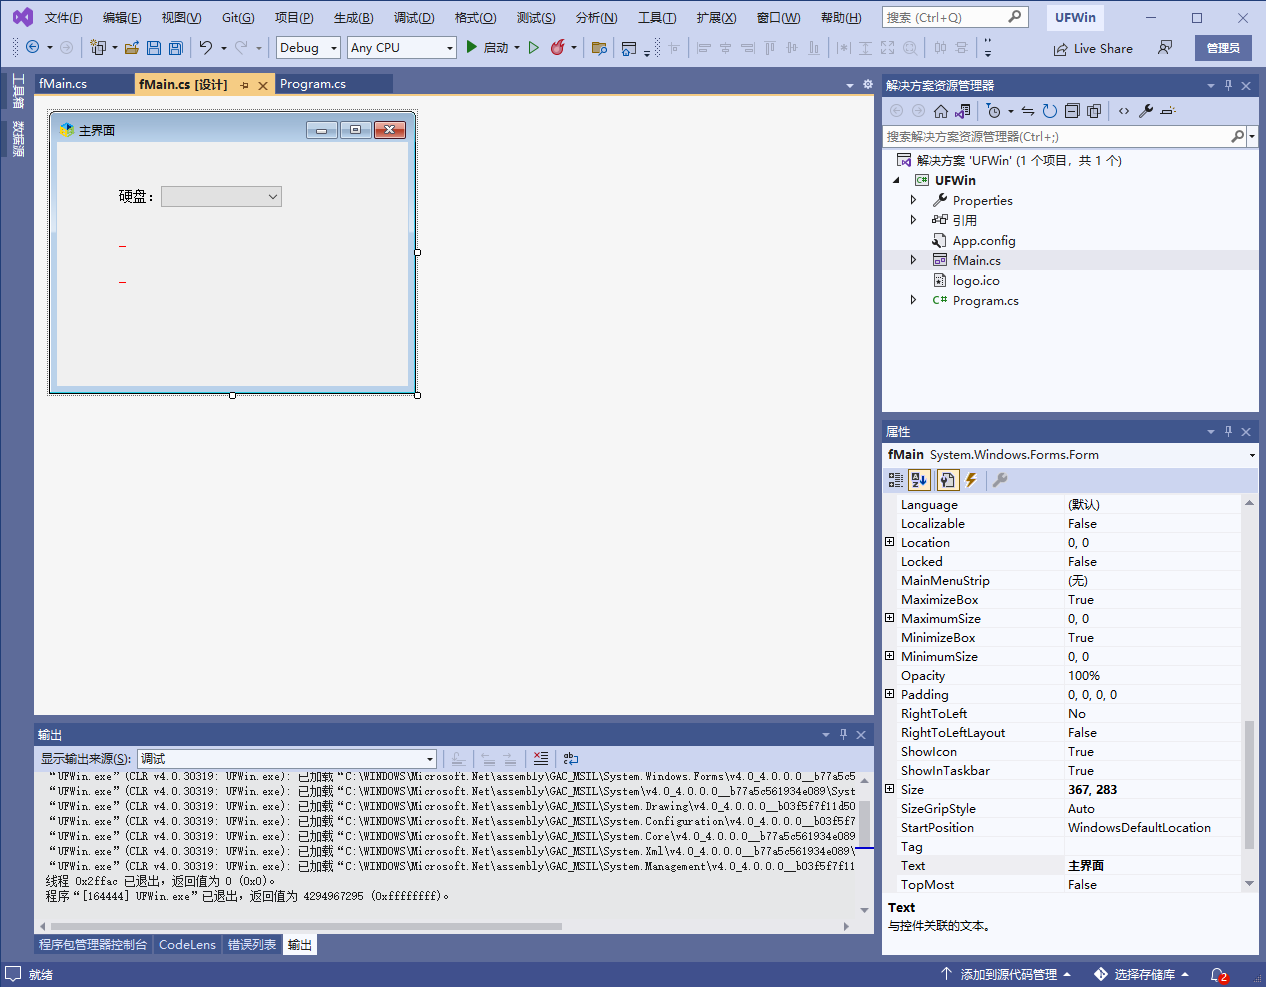The width and height of the screenshot is (1266, 987).
Task: Click 添加到源代码管理 in status bar
Action: [1006, 974]
